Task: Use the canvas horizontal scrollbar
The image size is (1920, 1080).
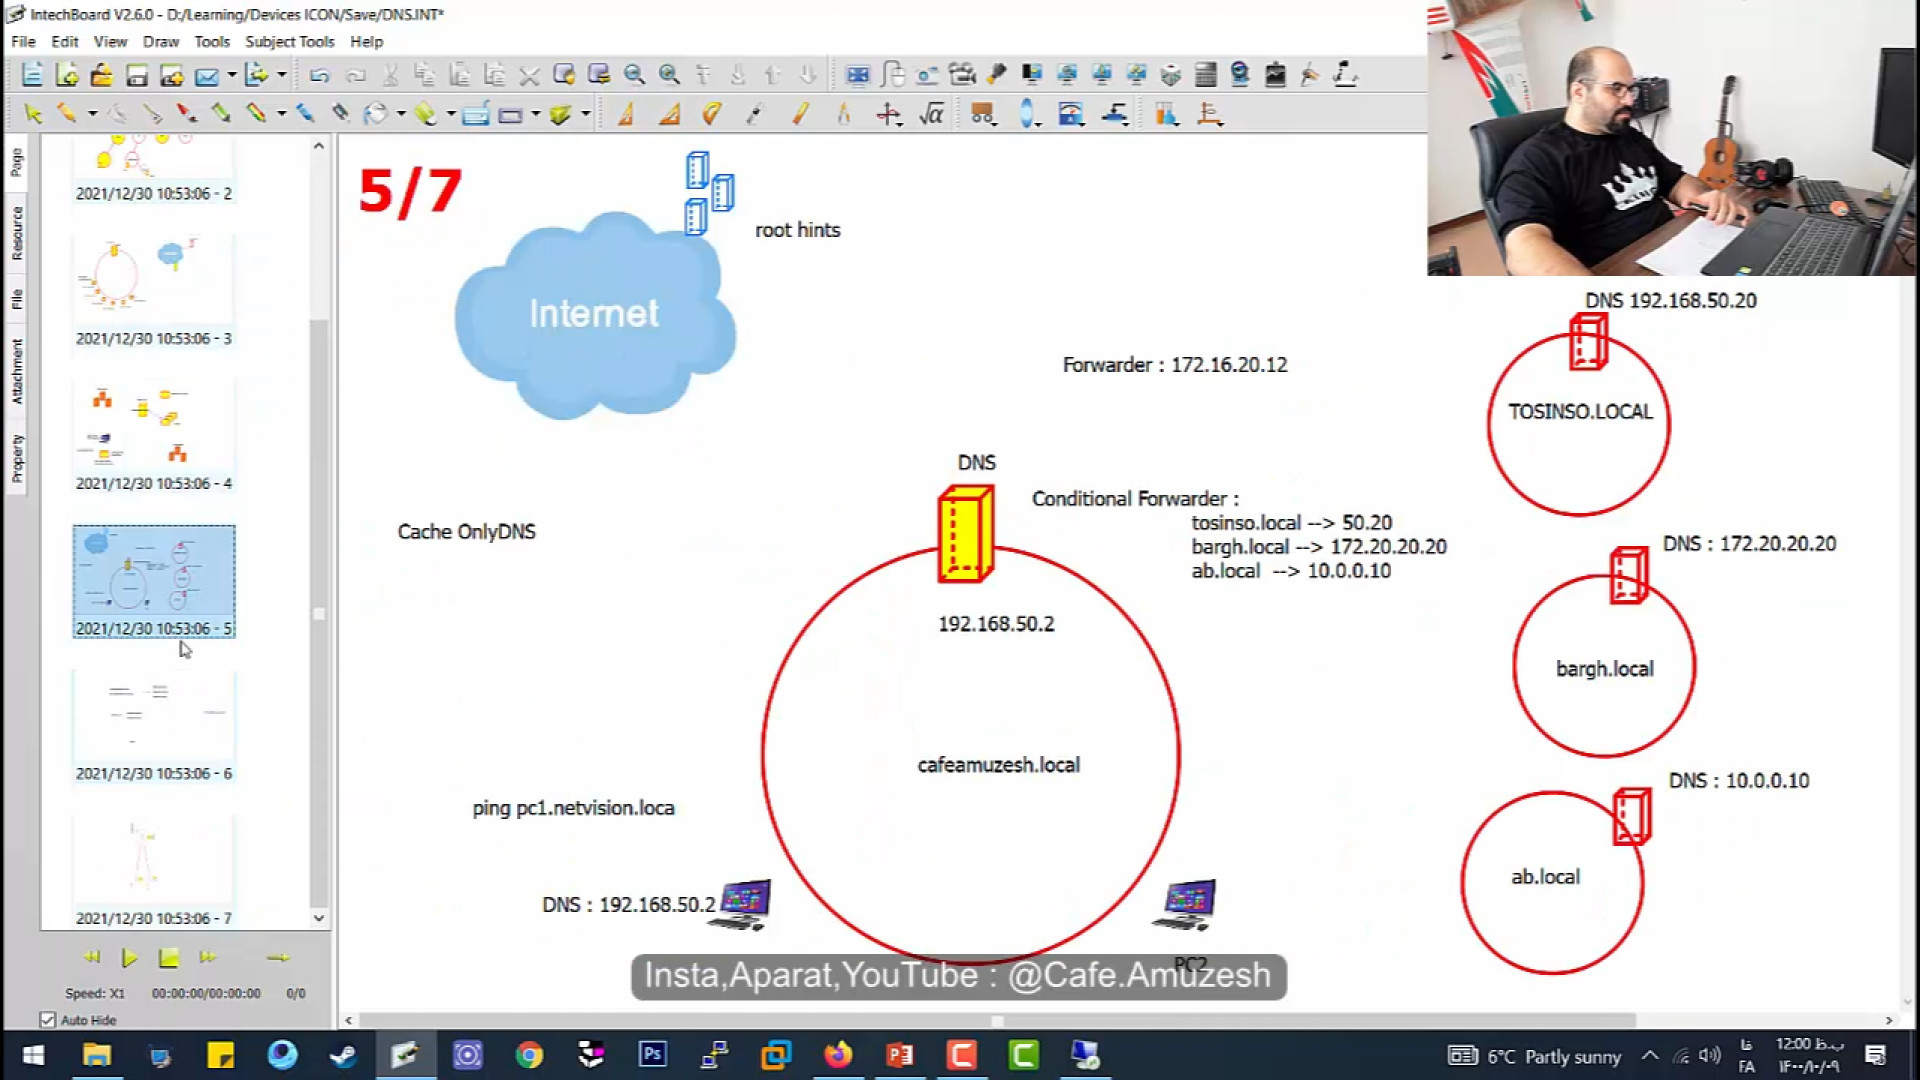Action: [997, 1021]
